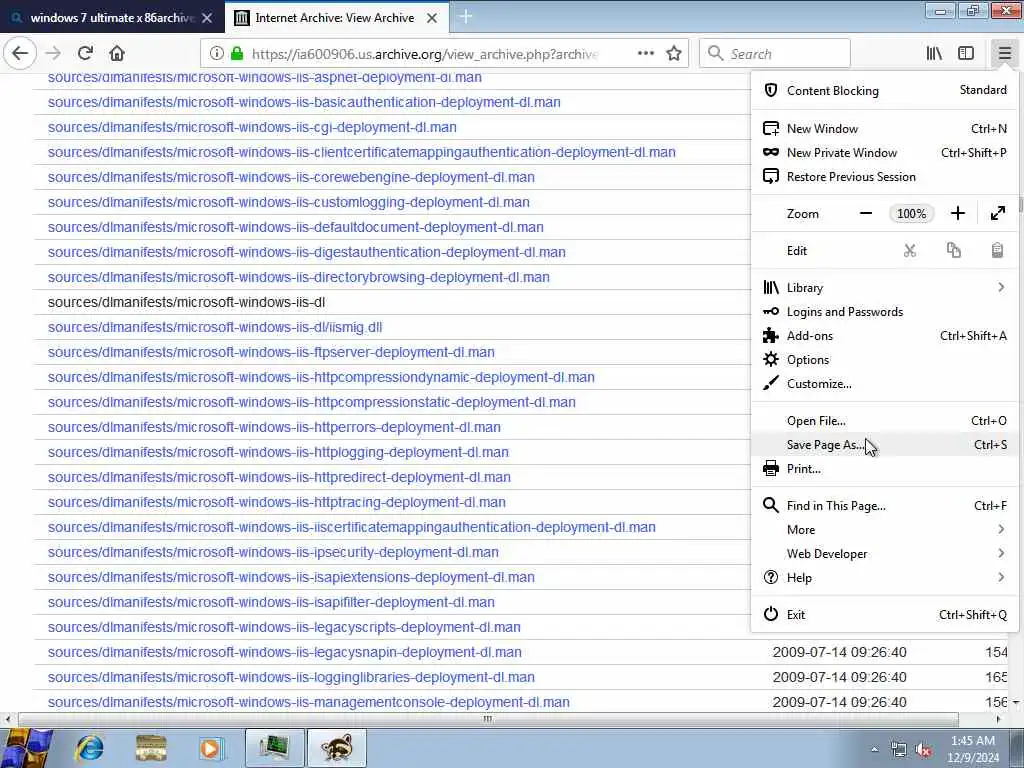
Task: Bookmark this page with the star
Action: [x=674, y=54]
